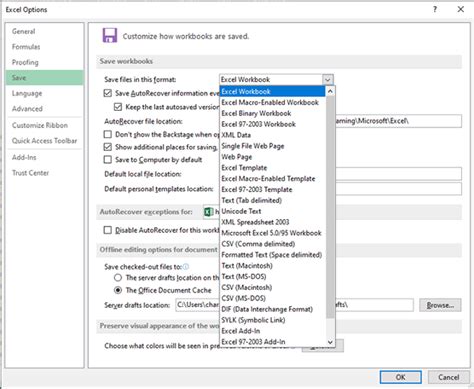Toggle Save AutoRecover information checkbox

[x=108, y=93]
